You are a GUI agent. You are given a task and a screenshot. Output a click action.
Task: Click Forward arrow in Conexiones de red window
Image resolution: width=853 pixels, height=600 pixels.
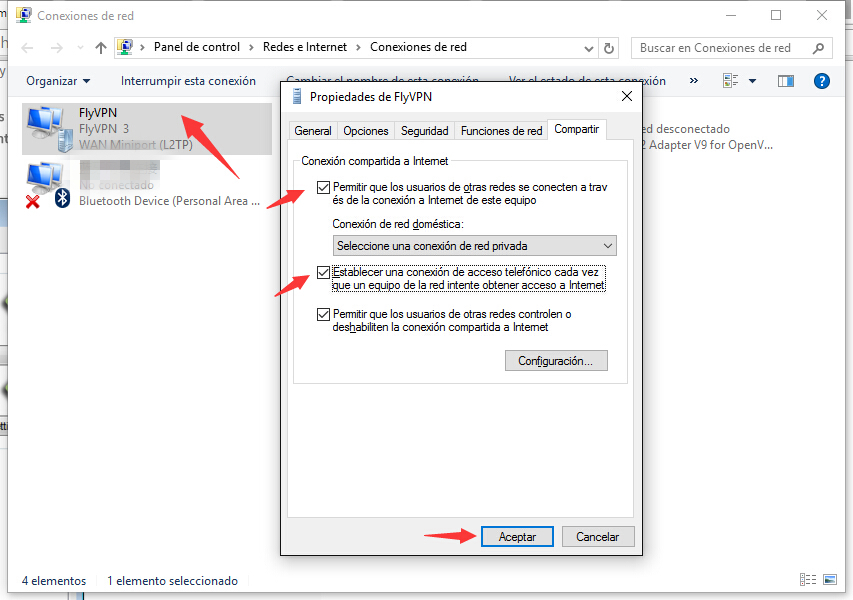point(57,48)
